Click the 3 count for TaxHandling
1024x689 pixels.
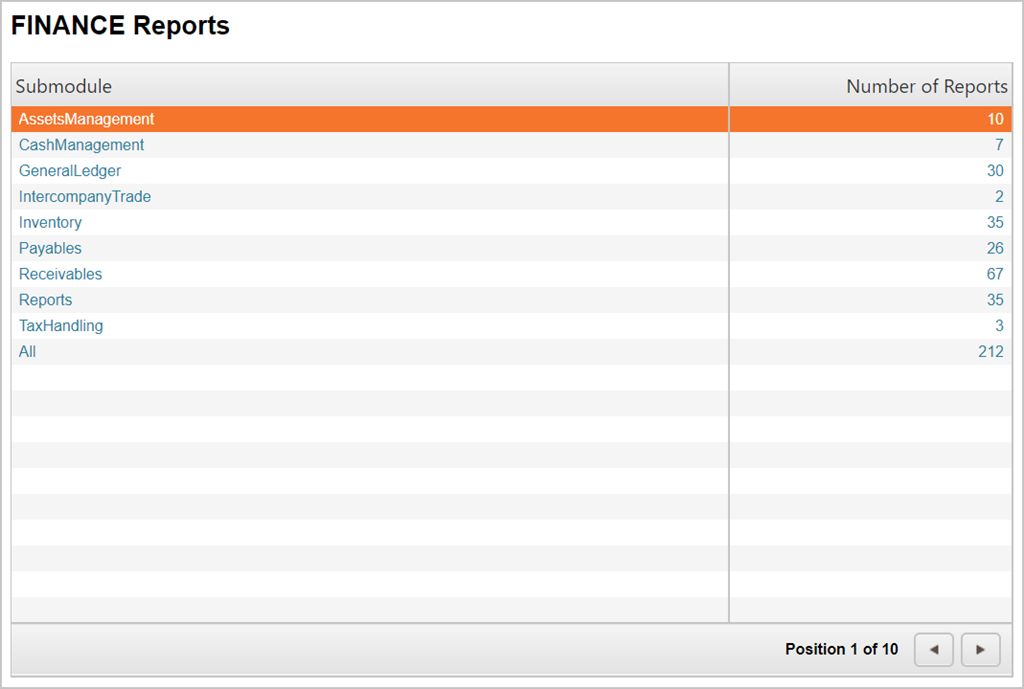coord(998,326)
